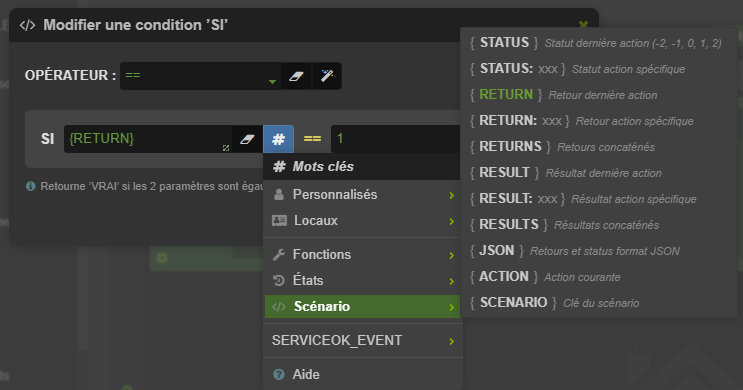The height and width of the screenshot is (390, 743).
Task: Insert the RESULT last action keyword
Action: coord(599,173)
